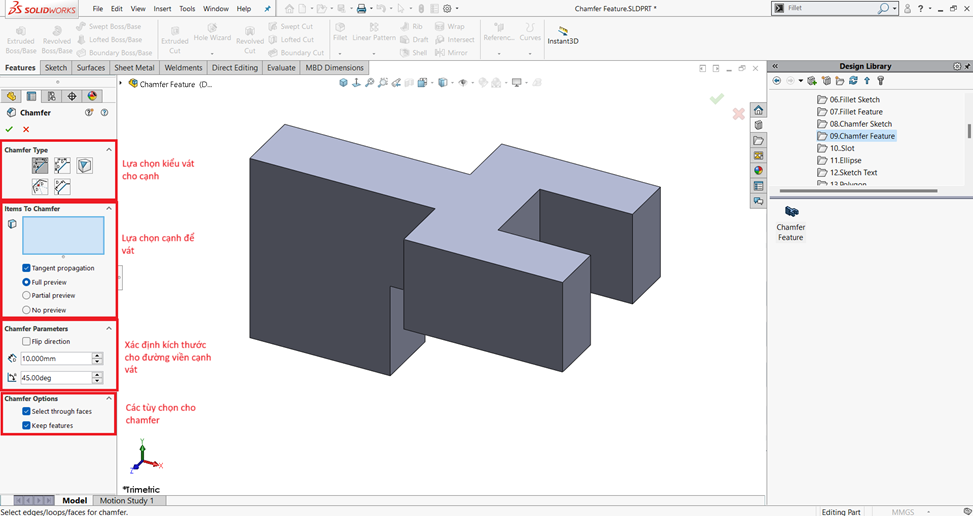Accept chamfer with green checkmark in PropertyManager
This screenshot has width=973, height=516.
(9, 129)
